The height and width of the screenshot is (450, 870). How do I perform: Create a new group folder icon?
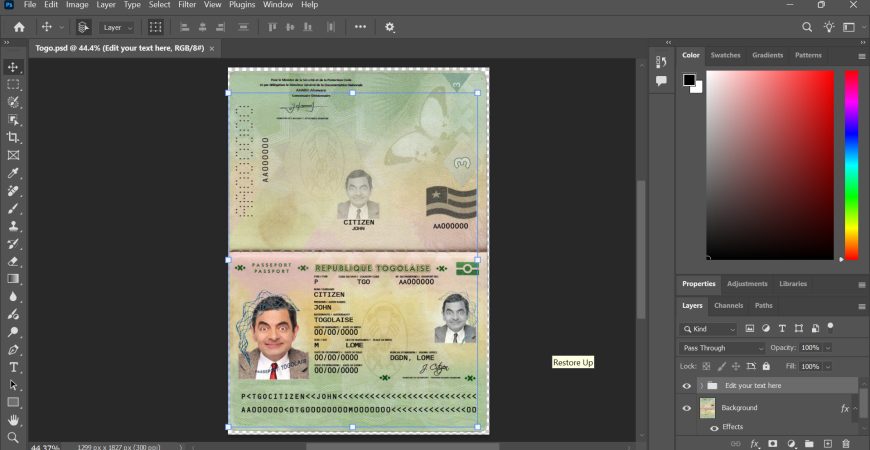click(x=809, y=443)
